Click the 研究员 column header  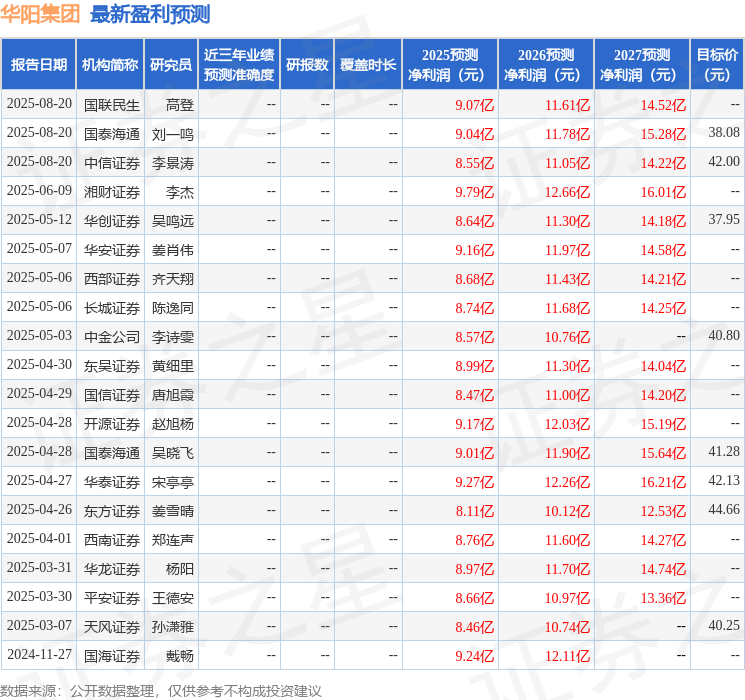pos(171,65)
